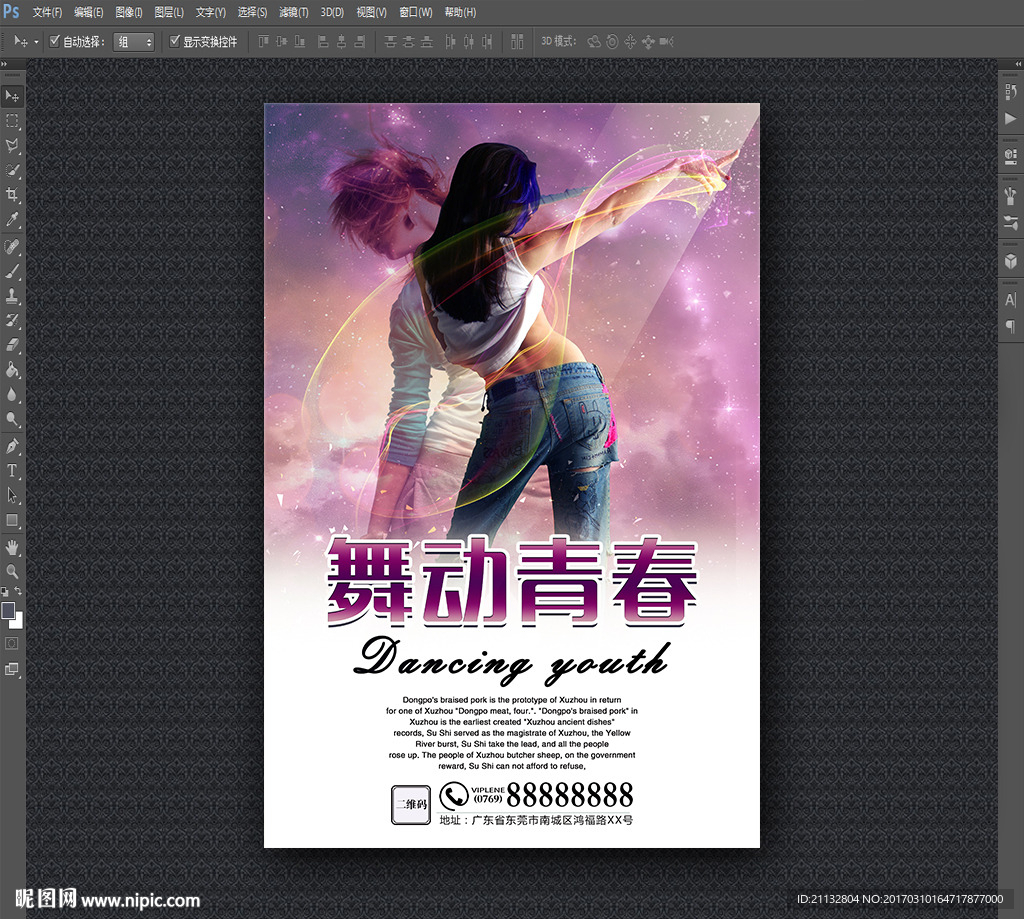
Task: Select the Crop tool
Action: coord(12,195)
